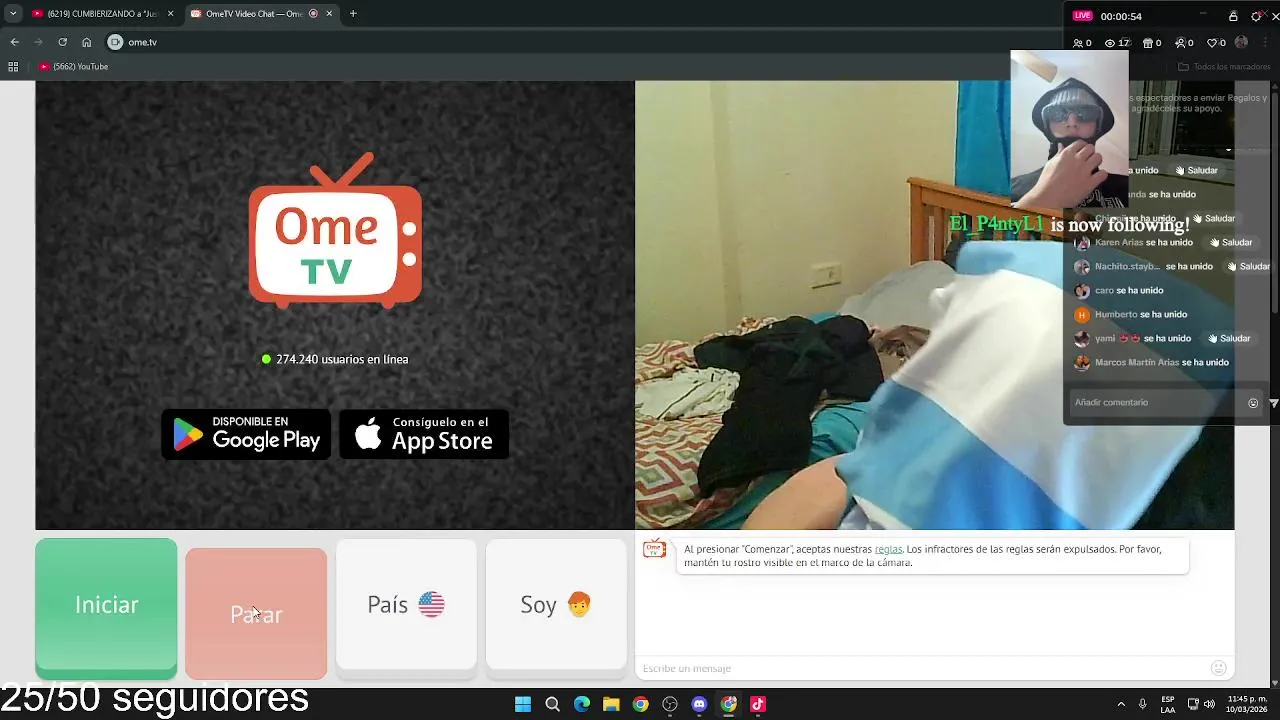Close the OmeTV Video Chat tab

pyautogui.click(x=329, y=14)
